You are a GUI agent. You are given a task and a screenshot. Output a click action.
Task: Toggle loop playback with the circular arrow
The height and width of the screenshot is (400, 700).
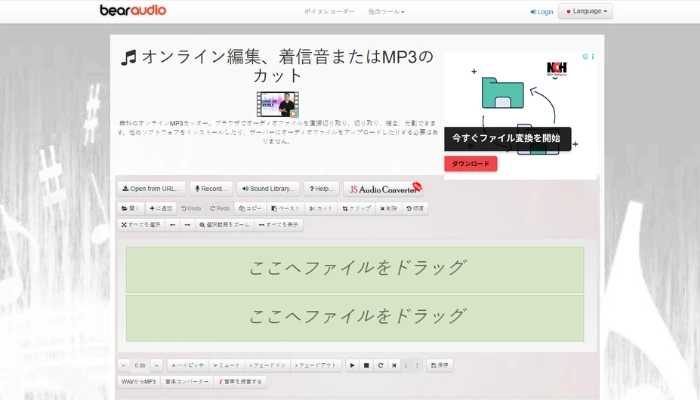[x=380, y=365]
